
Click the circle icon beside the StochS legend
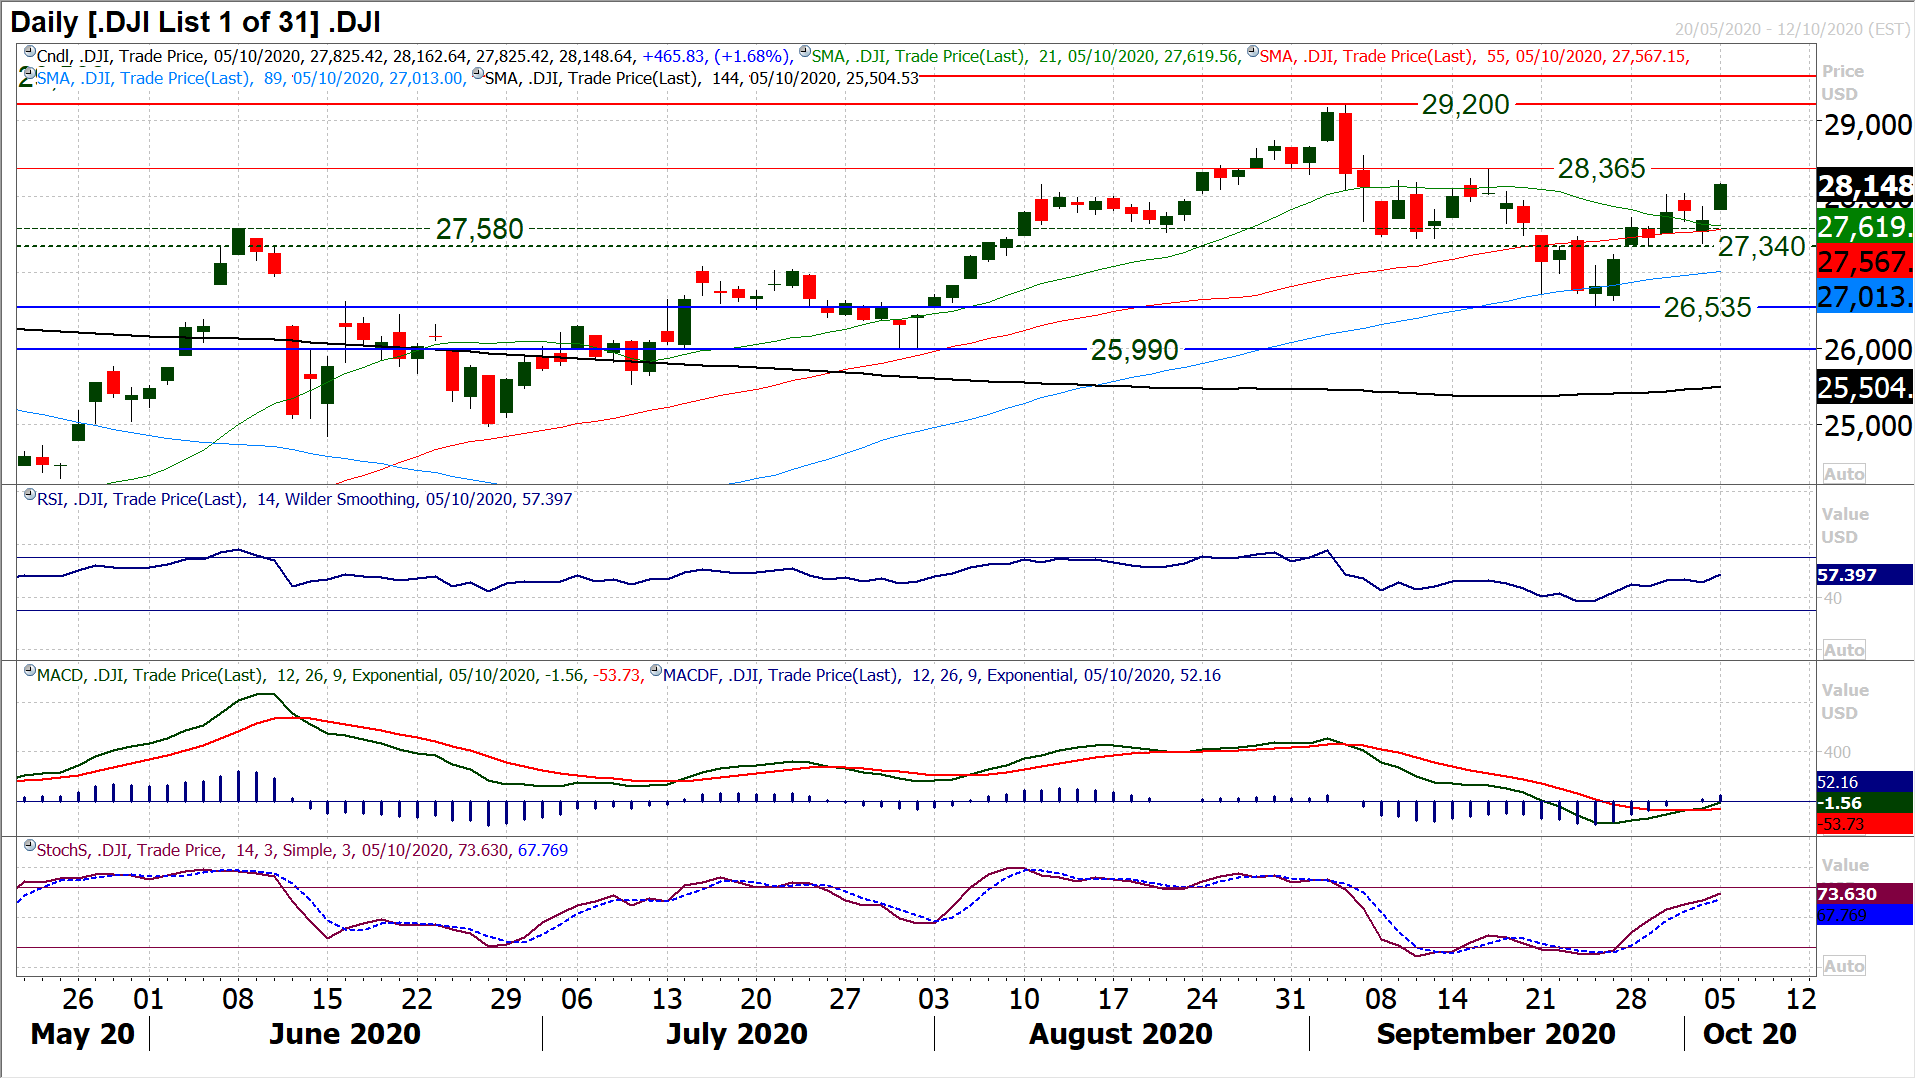(x=29, y=846)
